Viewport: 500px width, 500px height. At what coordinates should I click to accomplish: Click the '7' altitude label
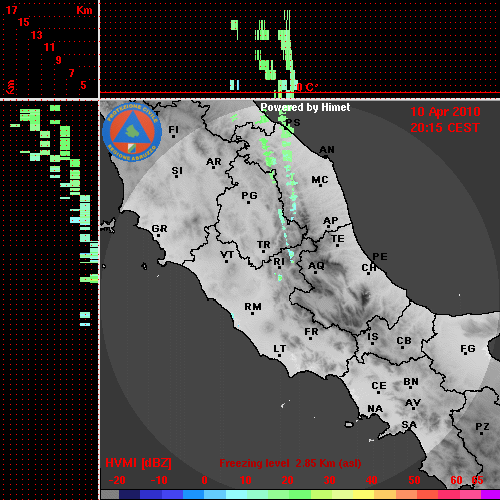click(x=71, y=73)
